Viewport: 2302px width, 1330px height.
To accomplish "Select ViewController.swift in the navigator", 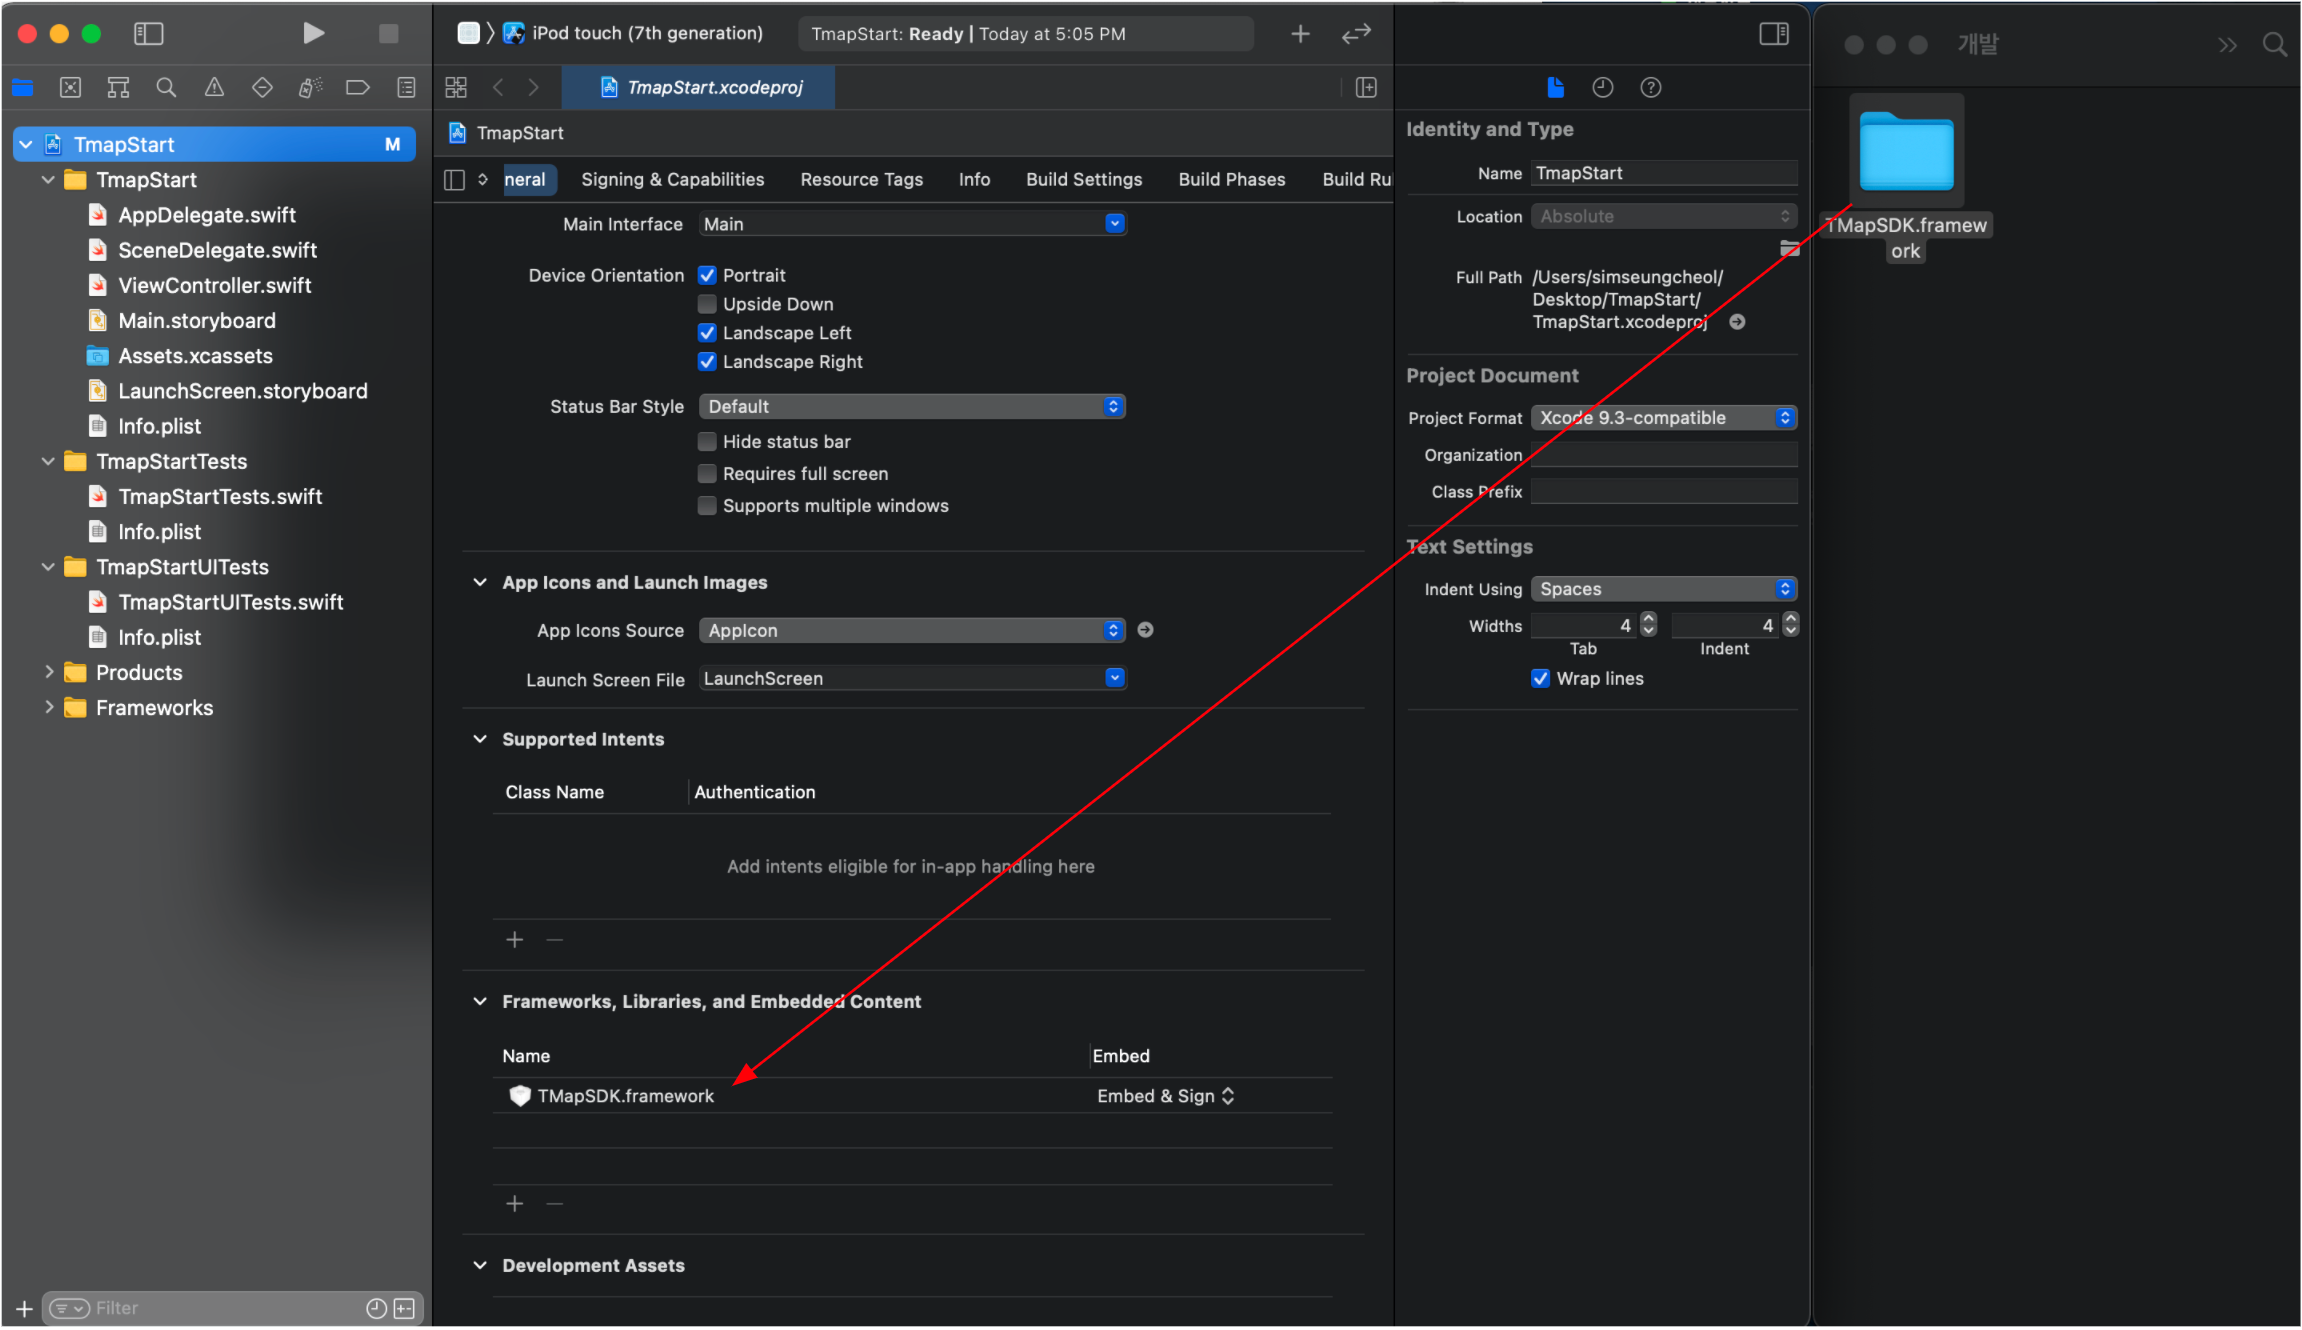I will pos(214,286).
